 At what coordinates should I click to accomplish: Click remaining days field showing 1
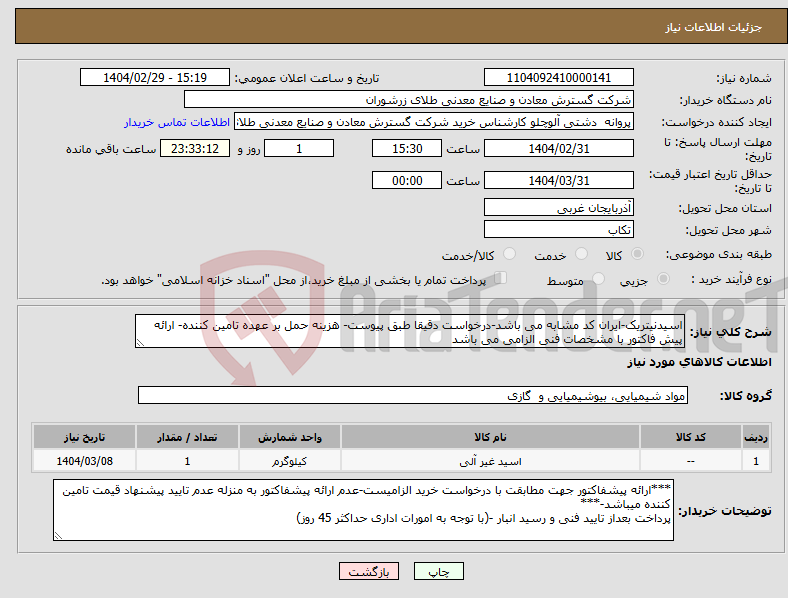(x=299, y=148)
